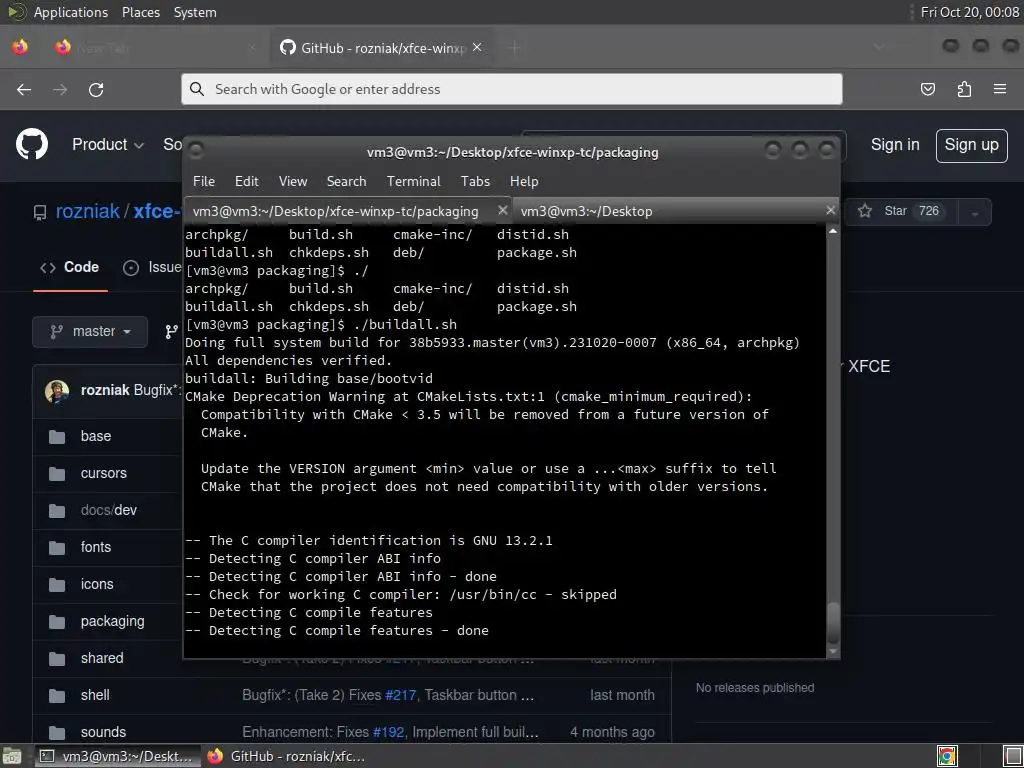Open the icons folder in the repo
The image size is (1024, 768).
pos(97,584)
